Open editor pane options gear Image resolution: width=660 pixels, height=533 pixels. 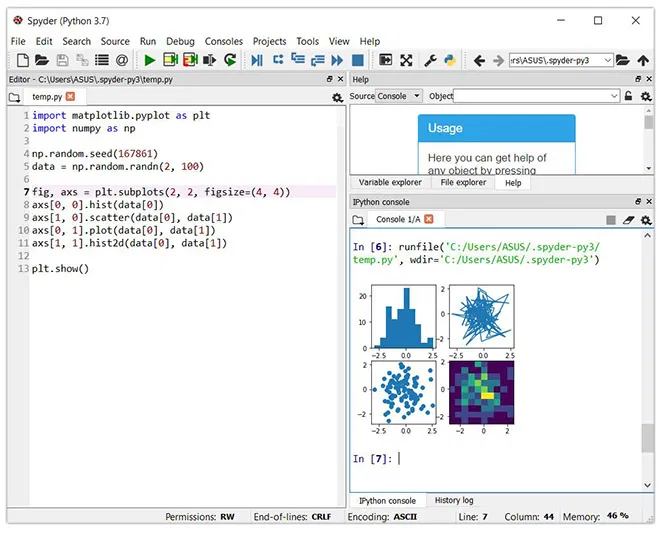pos(337,98)
